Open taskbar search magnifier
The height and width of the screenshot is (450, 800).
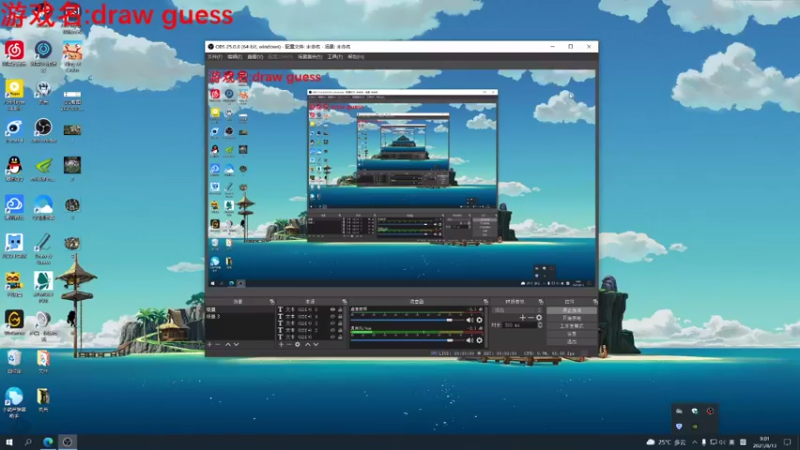pyautogui.click(x=28, y=442)
